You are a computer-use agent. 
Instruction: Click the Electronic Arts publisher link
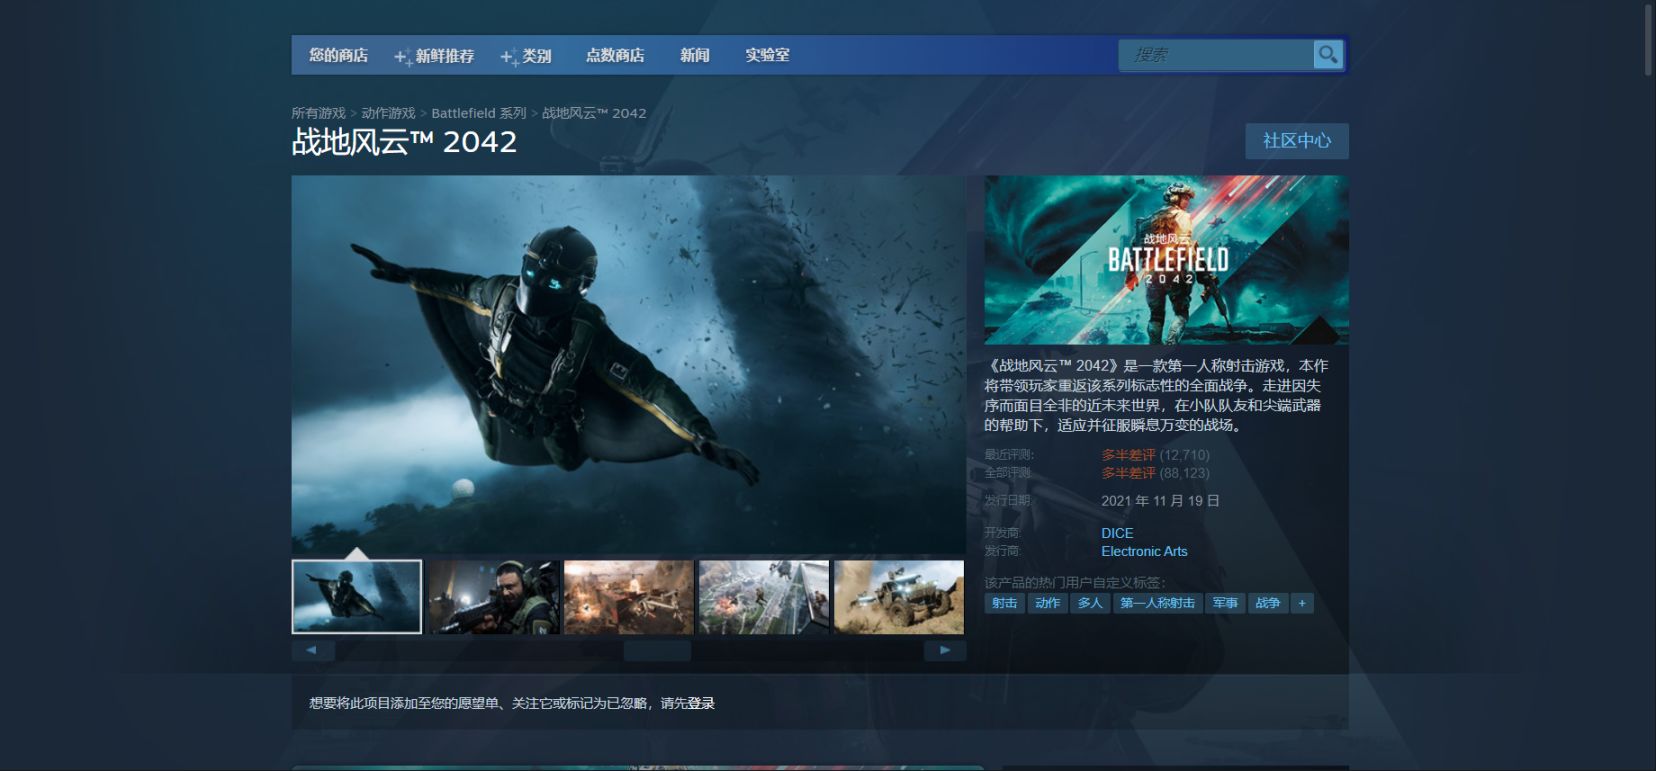pos(1144,551)
